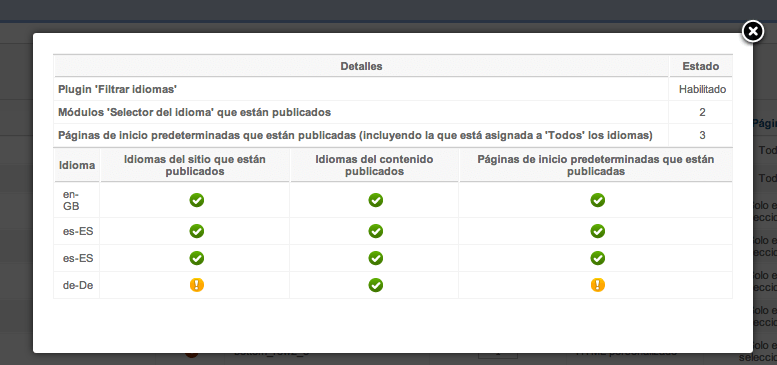
Task: Click lower 'Páginas de inicio predeterminadas' column header
Action: tap(596, 165)
